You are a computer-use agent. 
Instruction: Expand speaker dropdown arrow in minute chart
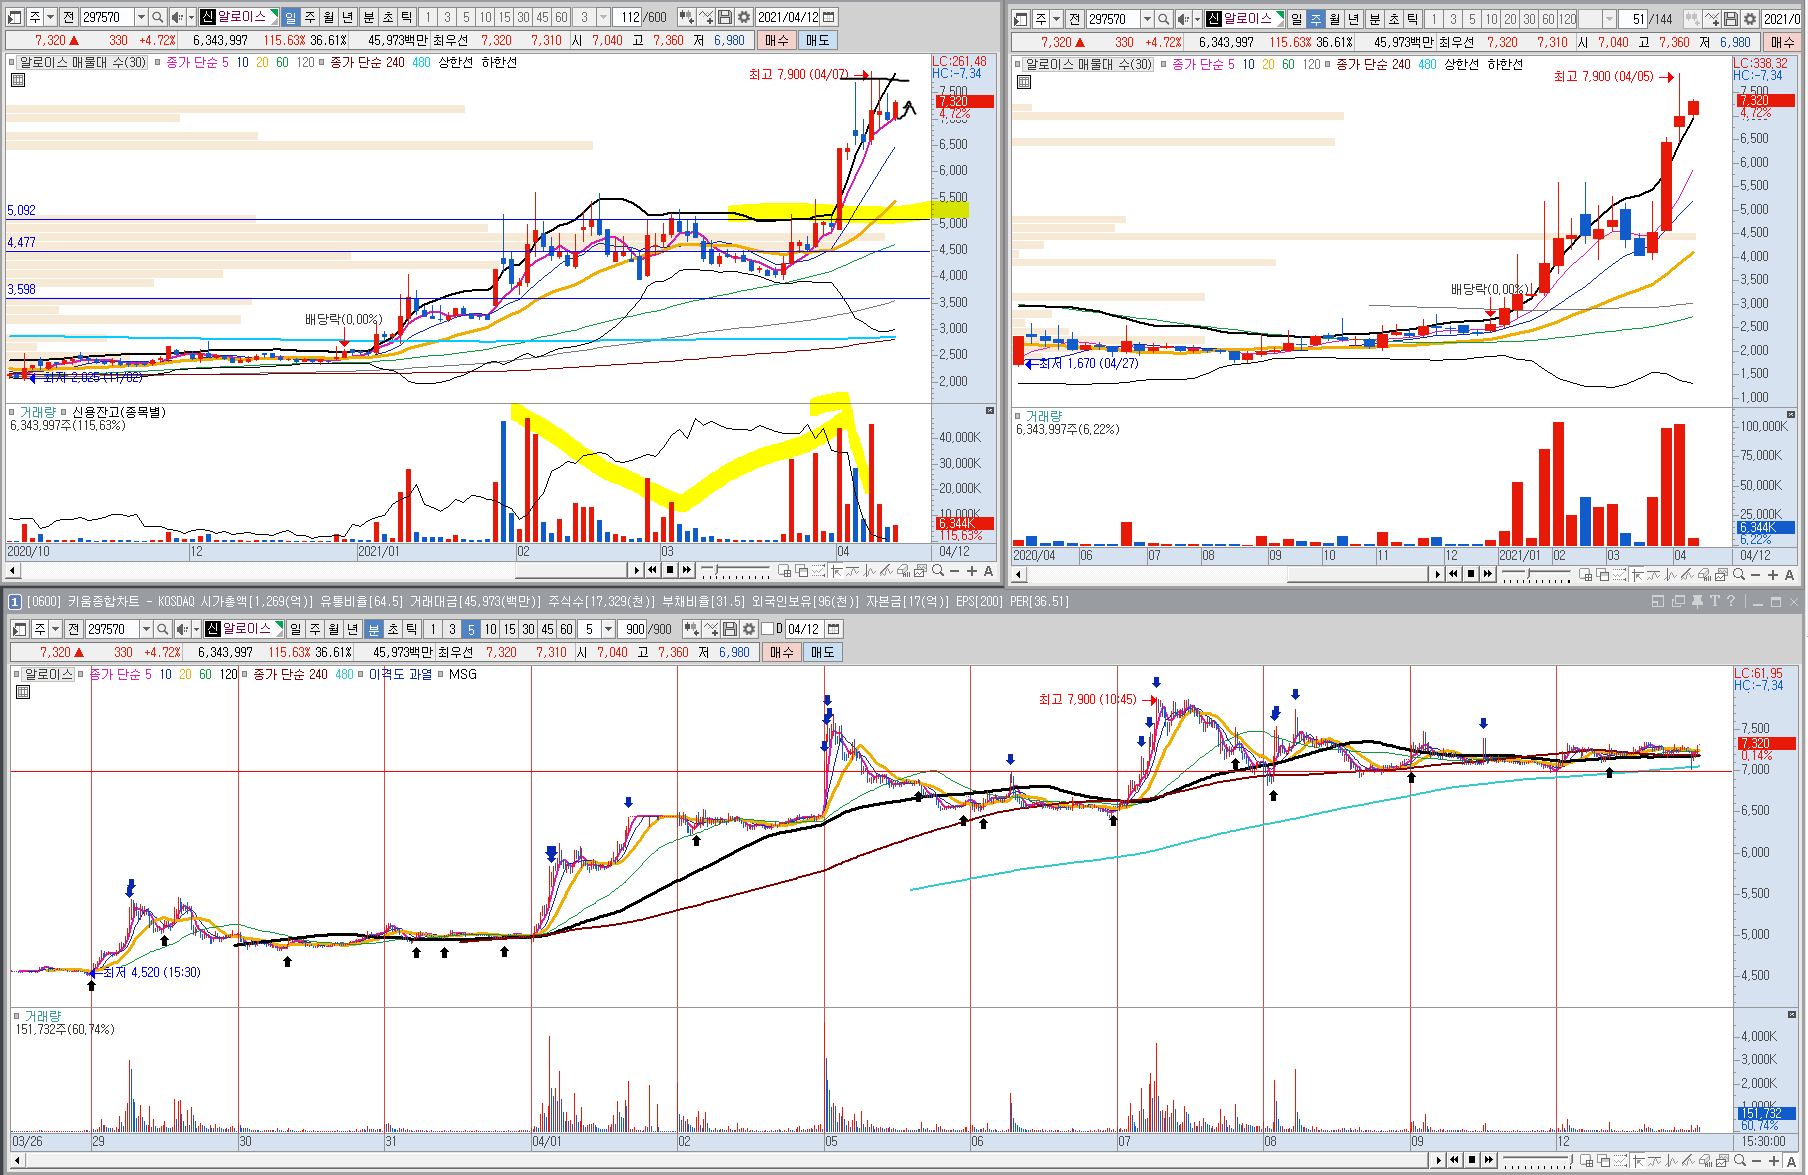197,629
